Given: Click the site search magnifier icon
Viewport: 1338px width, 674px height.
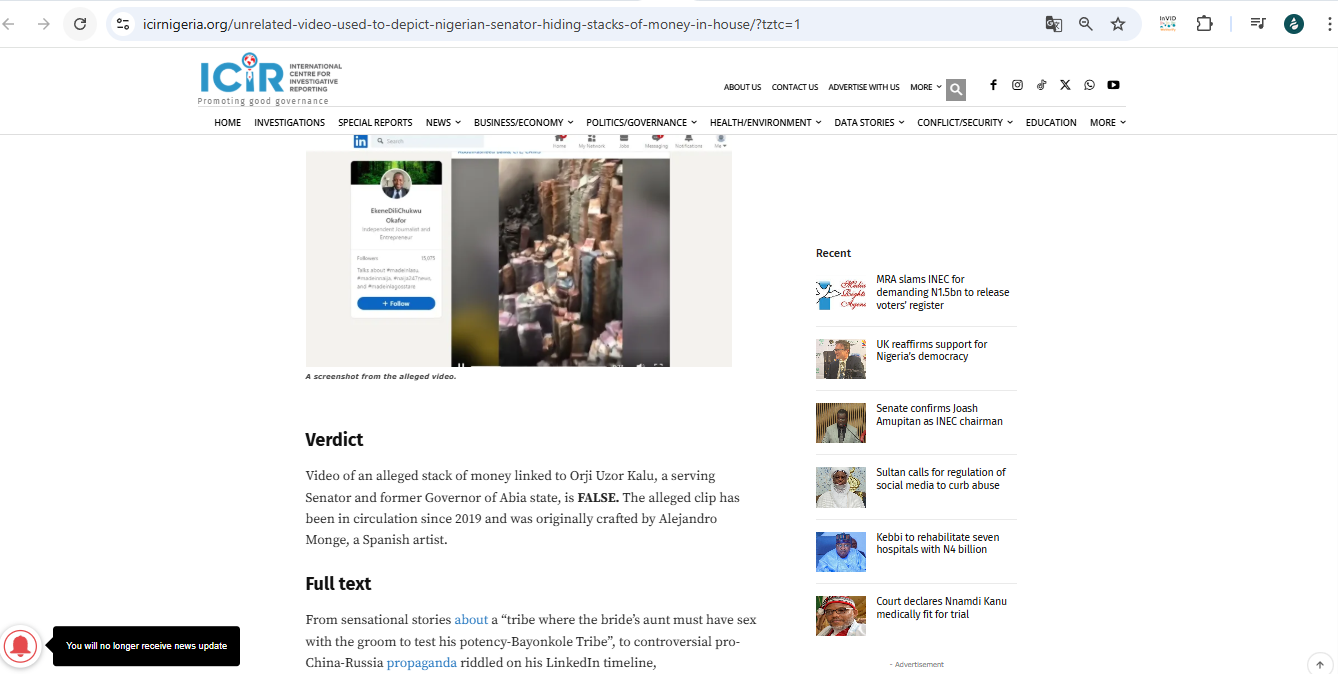Looking at the screenshot, I should [x=956, y=90].
